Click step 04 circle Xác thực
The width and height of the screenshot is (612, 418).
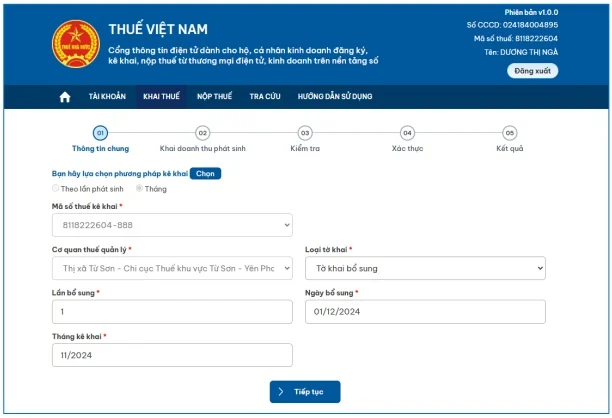coord(407,132)
